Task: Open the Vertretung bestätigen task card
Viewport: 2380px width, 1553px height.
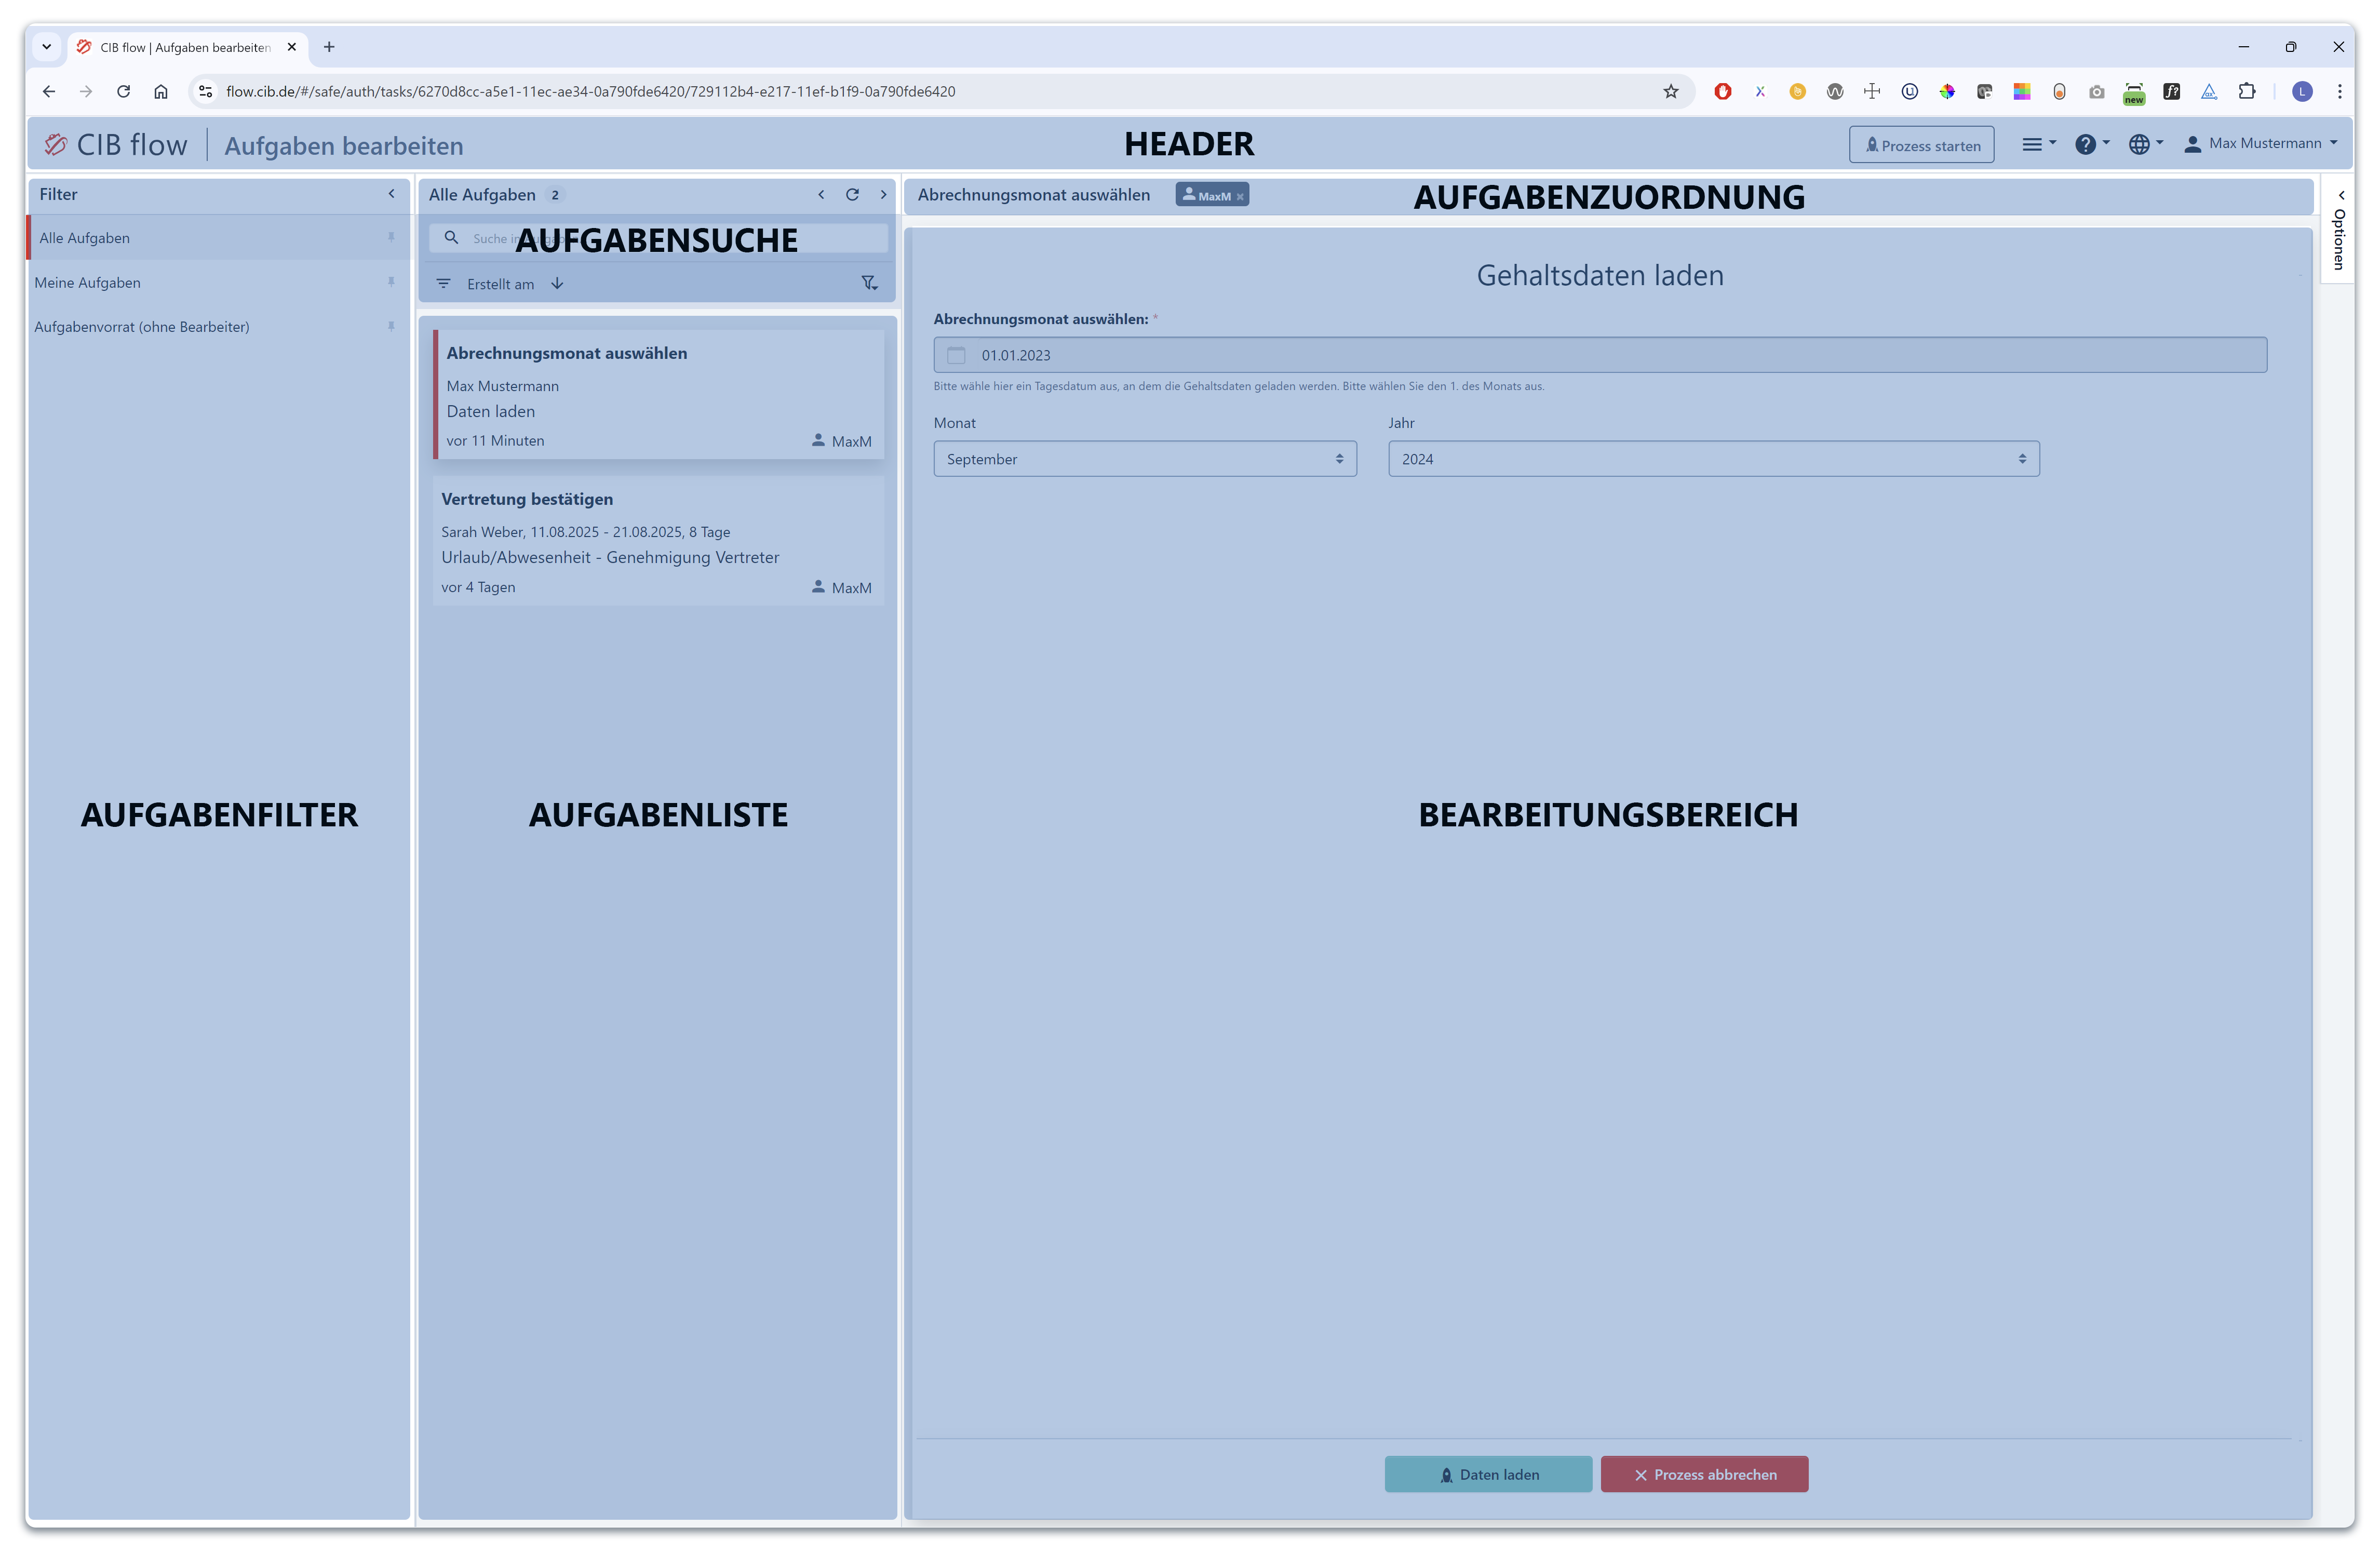Action: pos(657,541)
